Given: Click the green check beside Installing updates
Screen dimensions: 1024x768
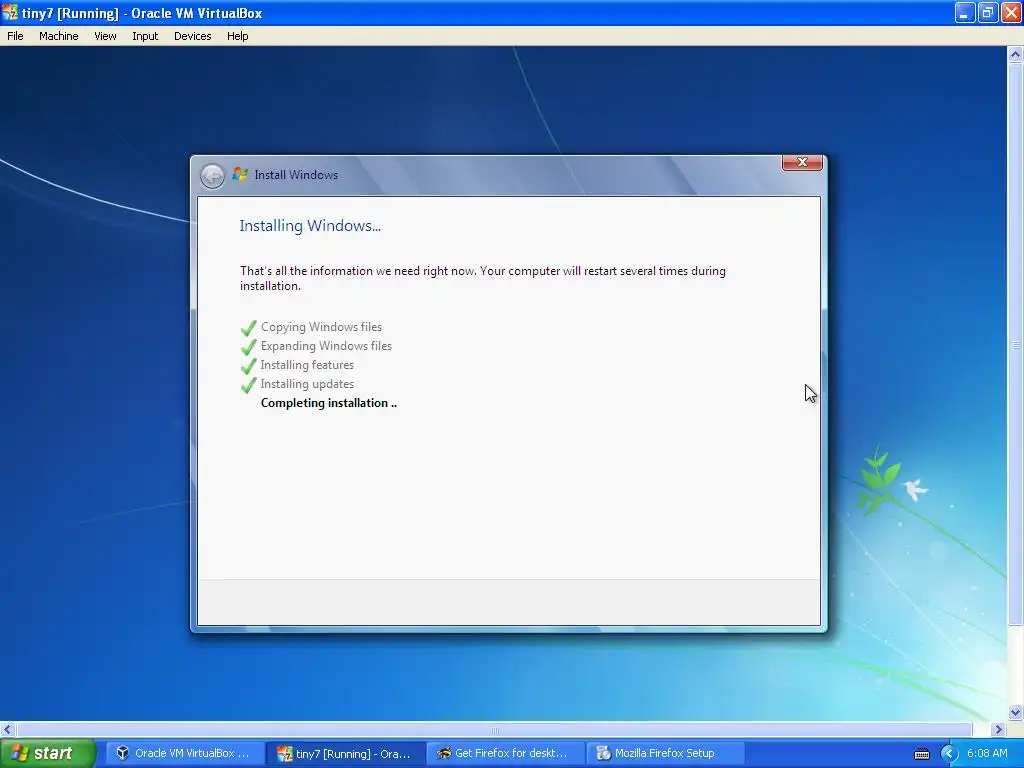Looking at the screenshot, I should point(248,385).
